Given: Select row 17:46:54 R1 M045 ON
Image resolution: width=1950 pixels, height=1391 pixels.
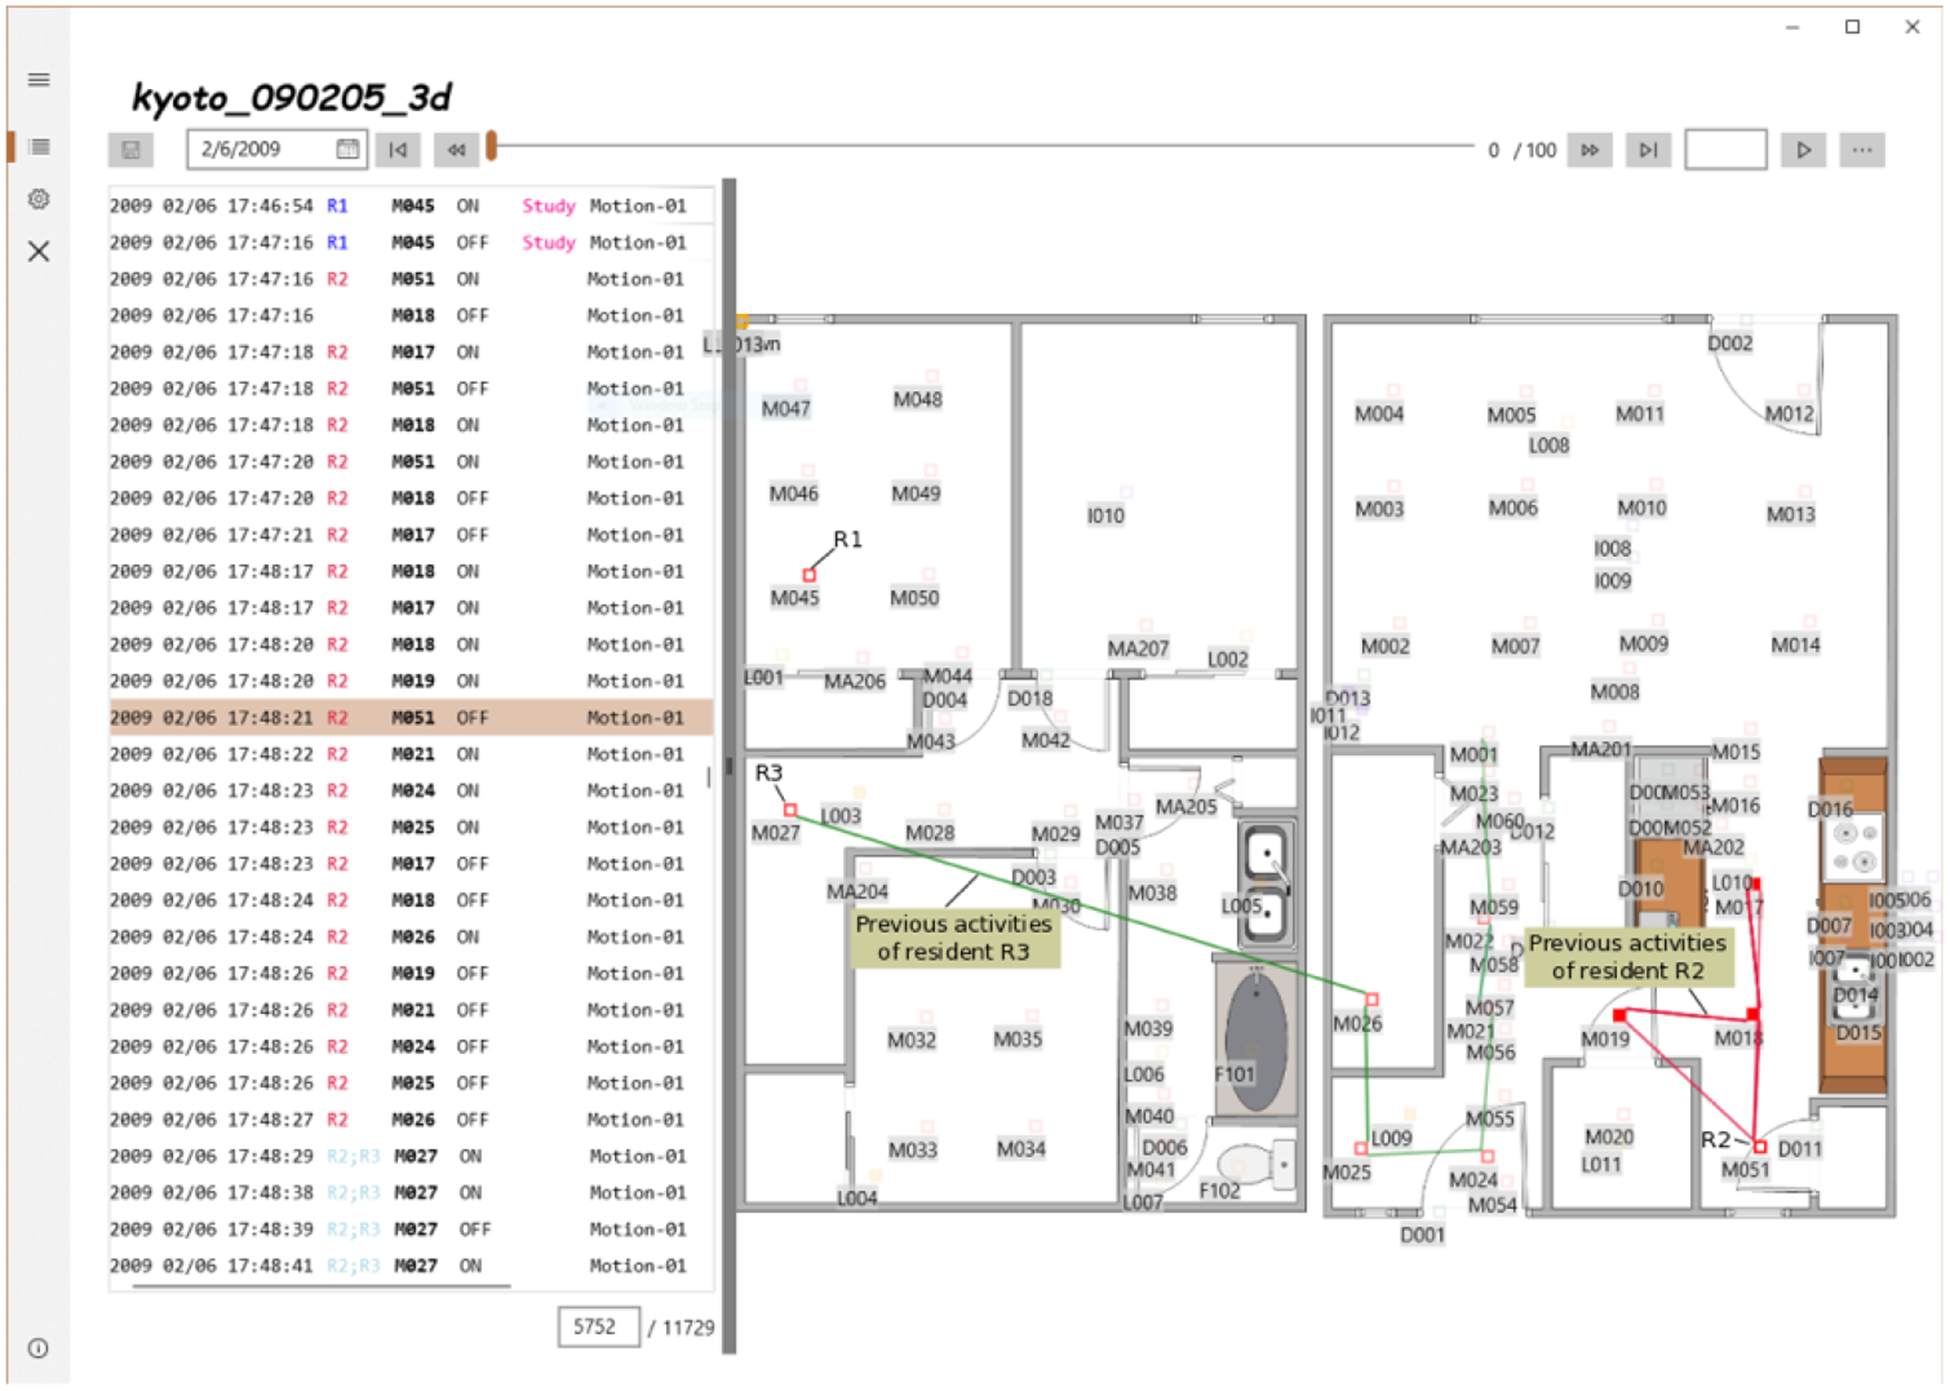Looking at the screenshot, I should 411,206.
